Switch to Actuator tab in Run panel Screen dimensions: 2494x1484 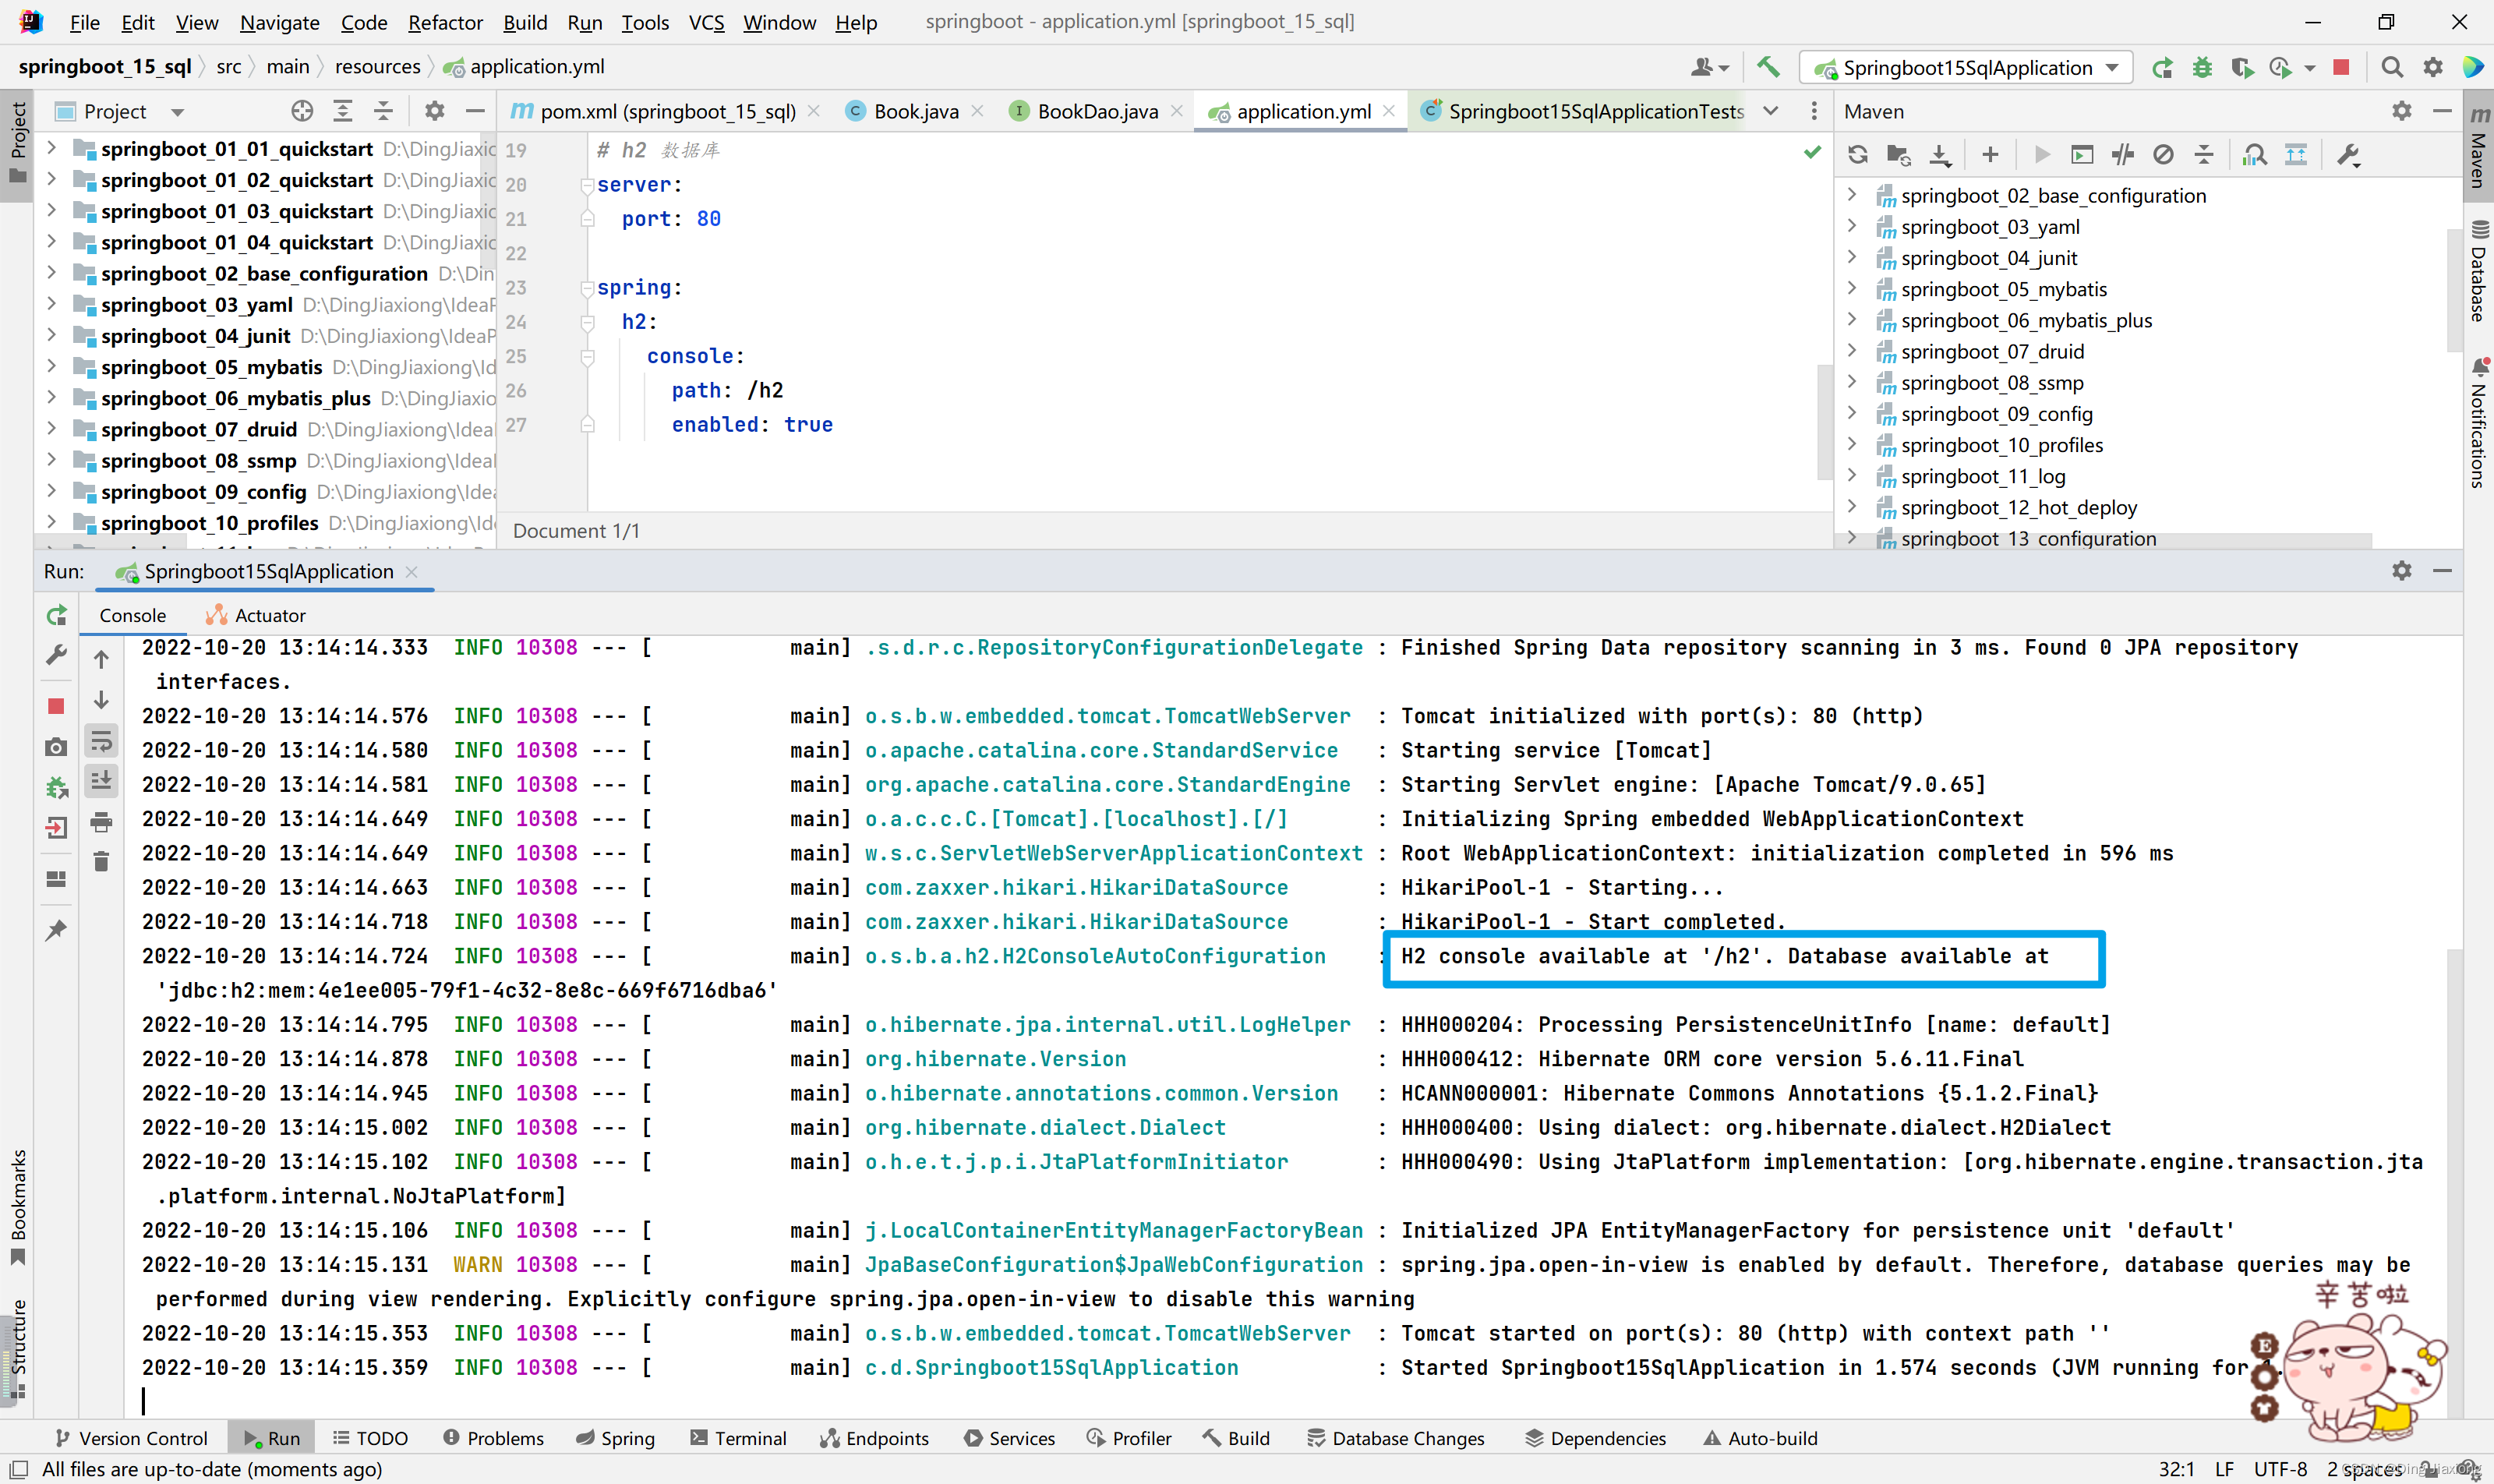click(256, 615)
